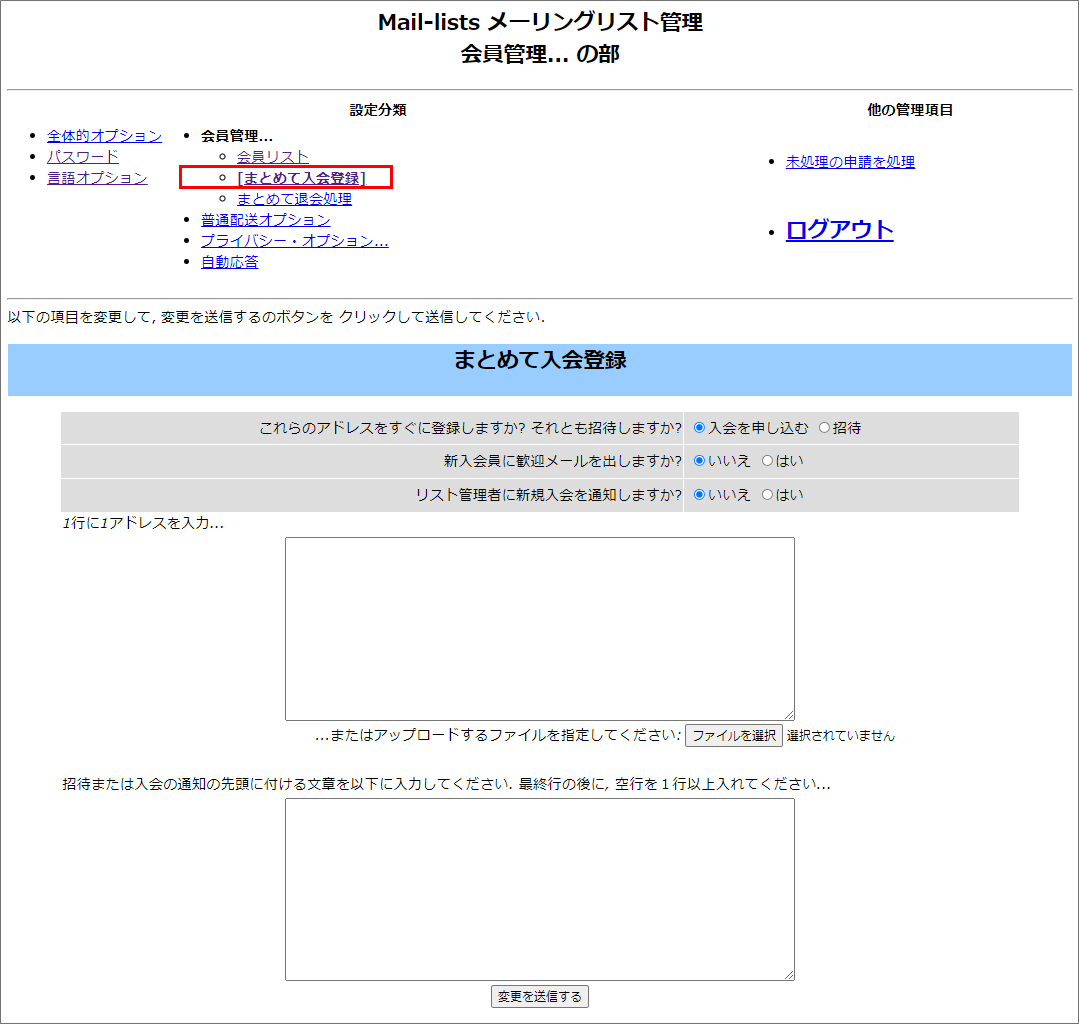Image resolution: width=1079 pixels, height=1024 pixels.
Task: Choose the 招待 radio option
Action: pos(825,428)
